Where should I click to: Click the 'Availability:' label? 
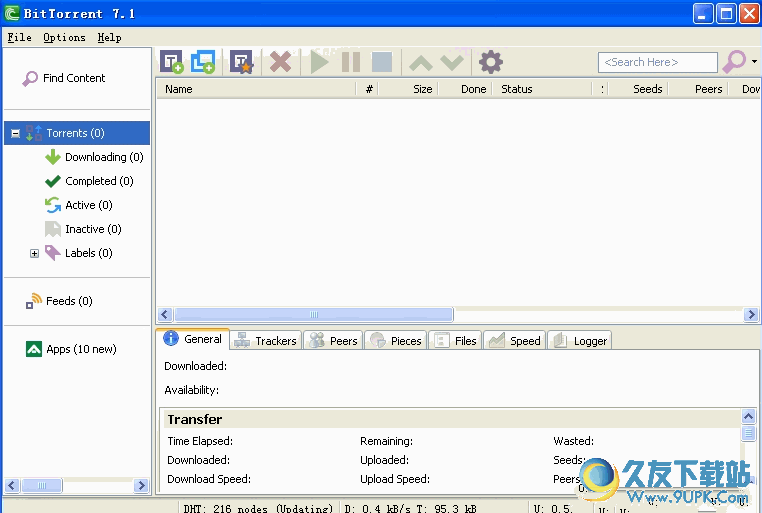191,390
